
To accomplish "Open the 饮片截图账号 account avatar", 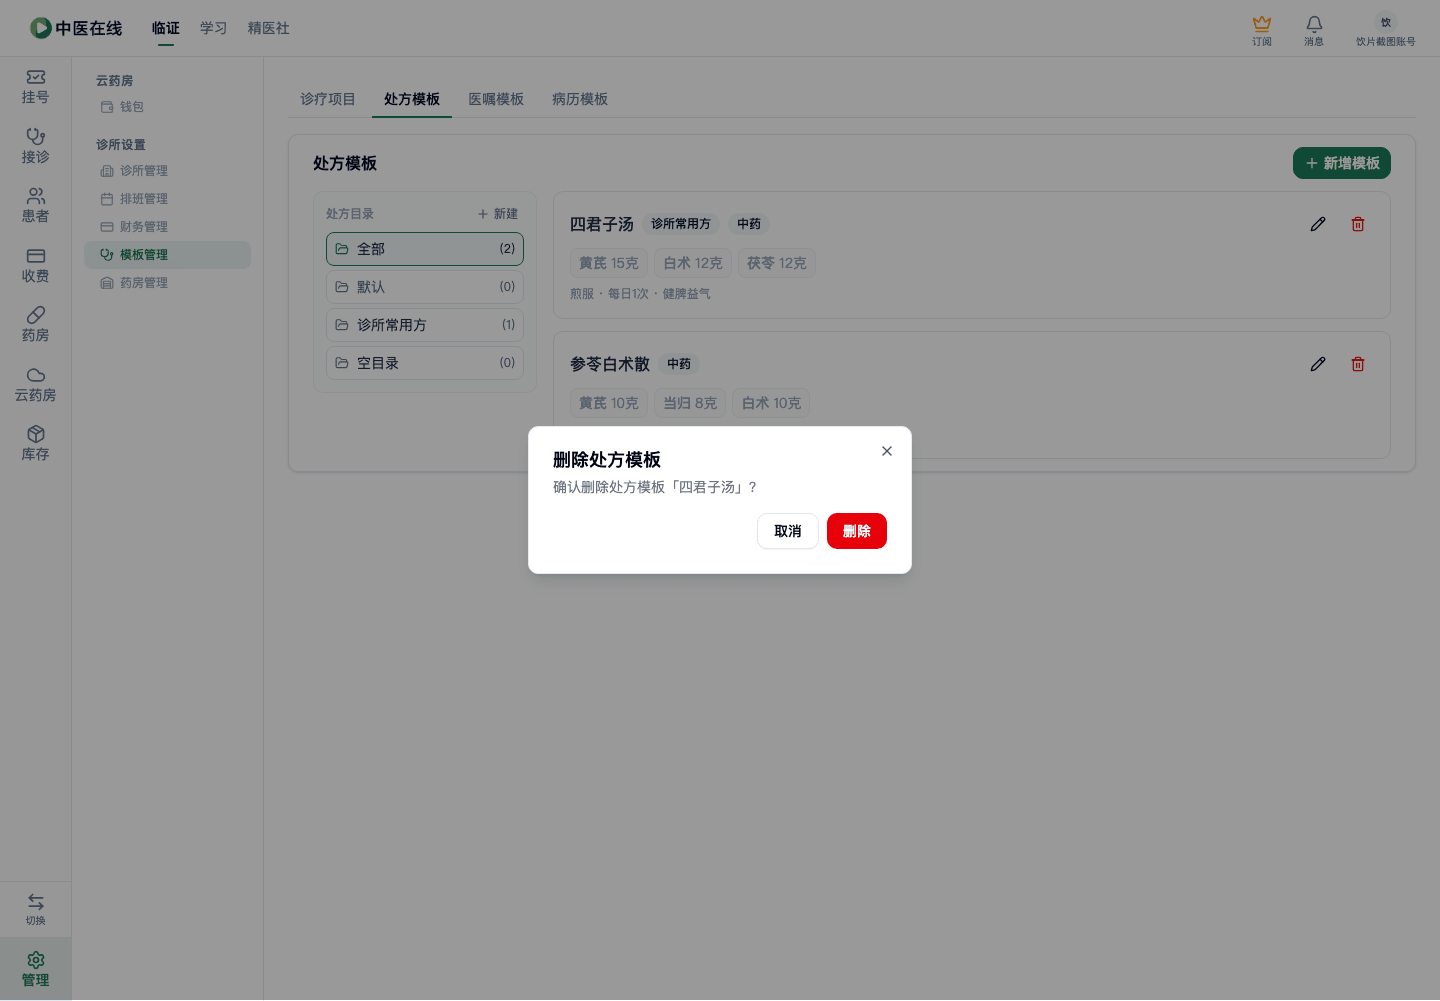I will pyautogui.click(x=1386, y=30).
